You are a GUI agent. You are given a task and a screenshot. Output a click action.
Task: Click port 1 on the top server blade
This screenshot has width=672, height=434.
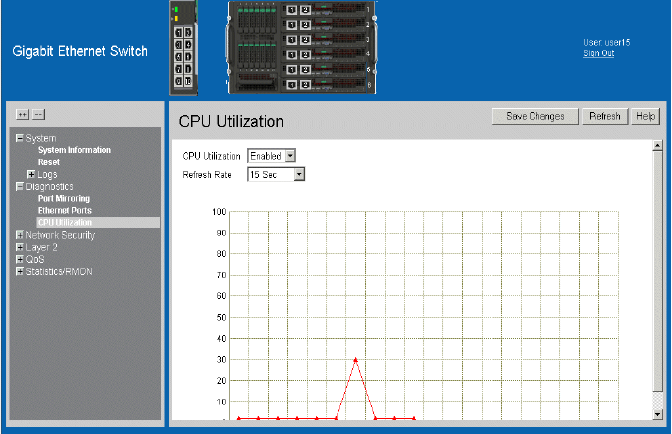click(x=291, y=9)
